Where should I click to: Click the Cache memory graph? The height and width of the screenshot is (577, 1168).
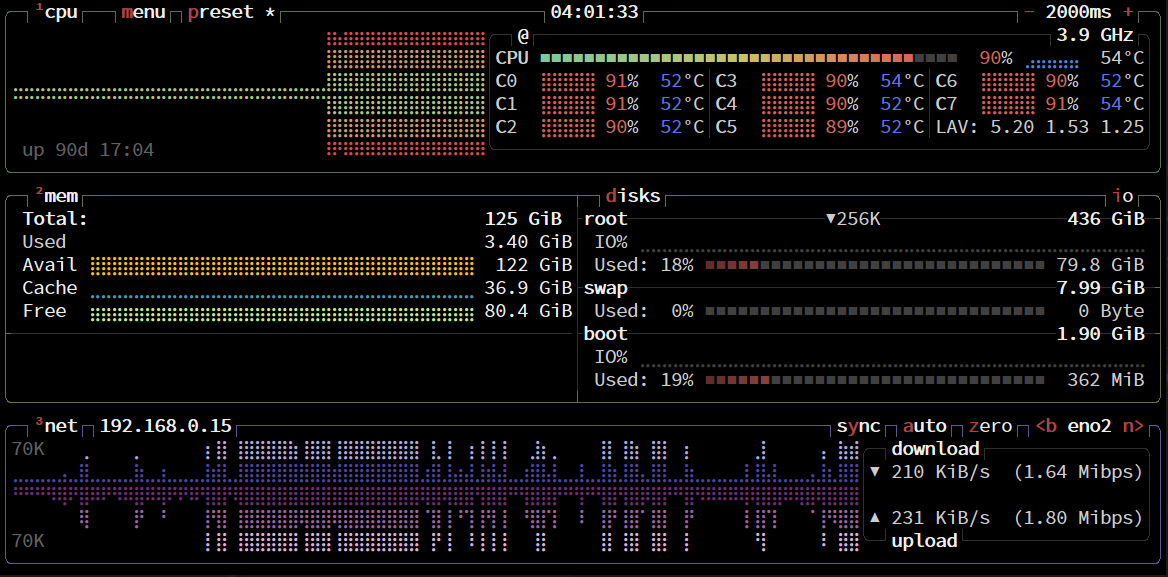click(282, 296)
